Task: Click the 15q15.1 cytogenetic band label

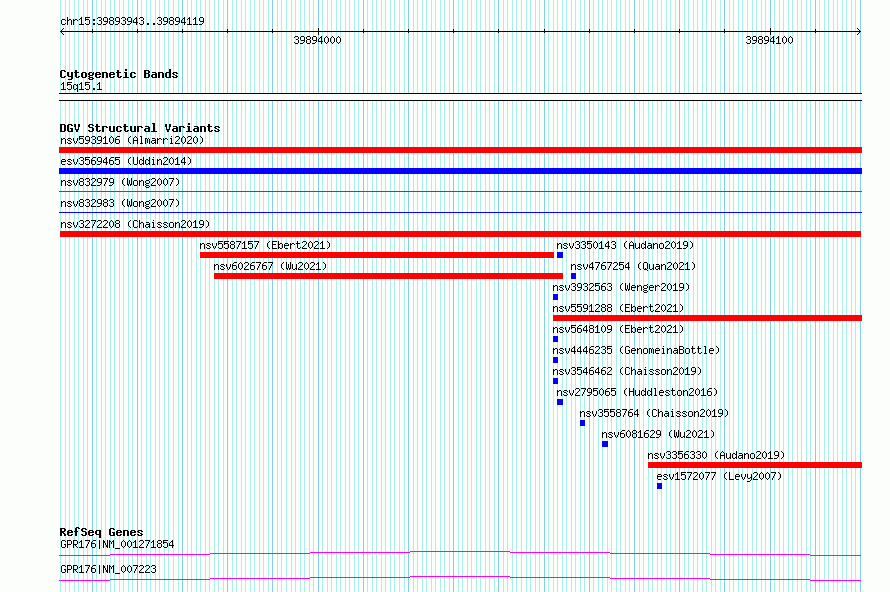Action: coord(81,86)
